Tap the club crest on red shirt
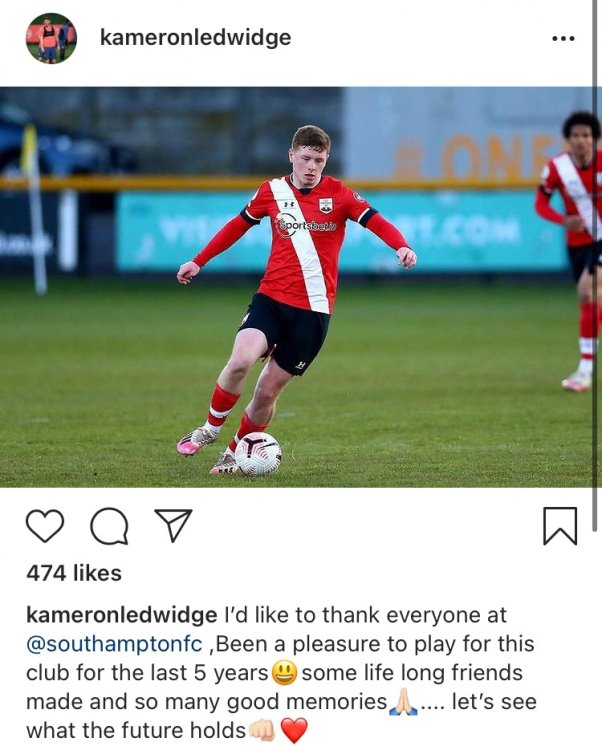 click(326, 206)
